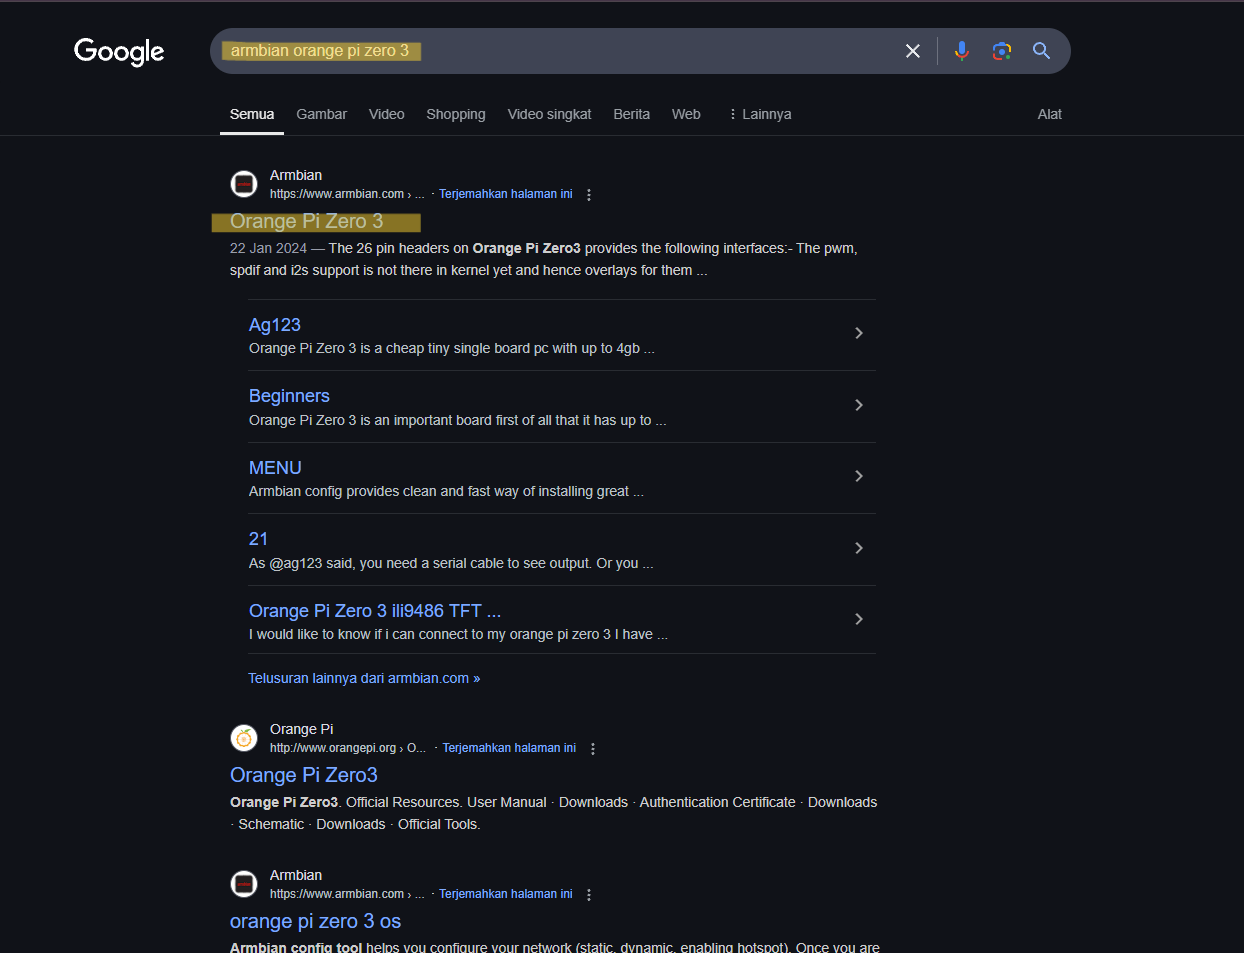The width and height of the screenshot is (1244, 953).
Task: Click the magnifying glass search icon
Action: click(x=1041, y=51)
